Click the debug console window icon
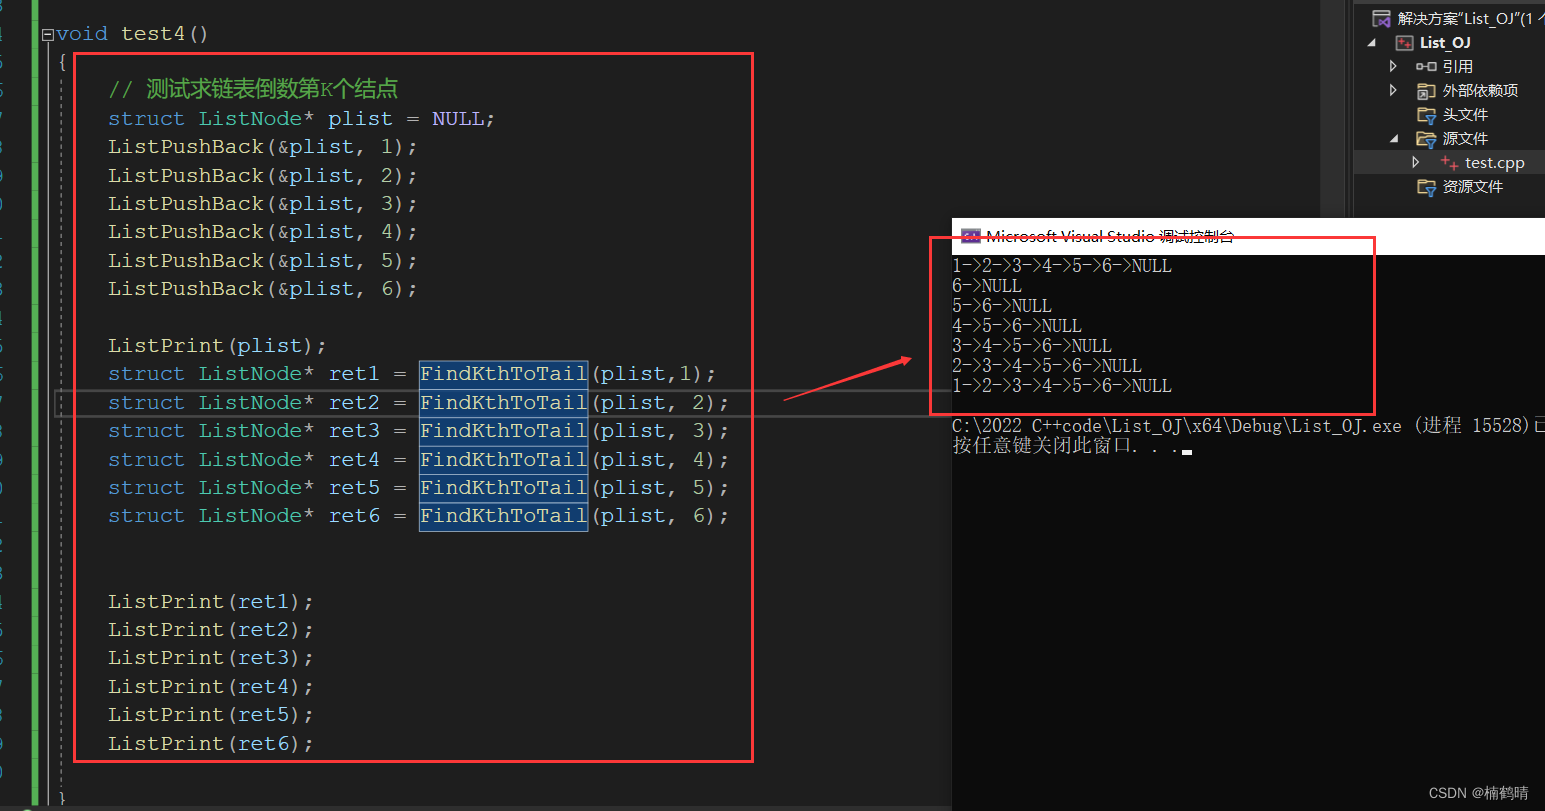 click(x=970, y=236)
